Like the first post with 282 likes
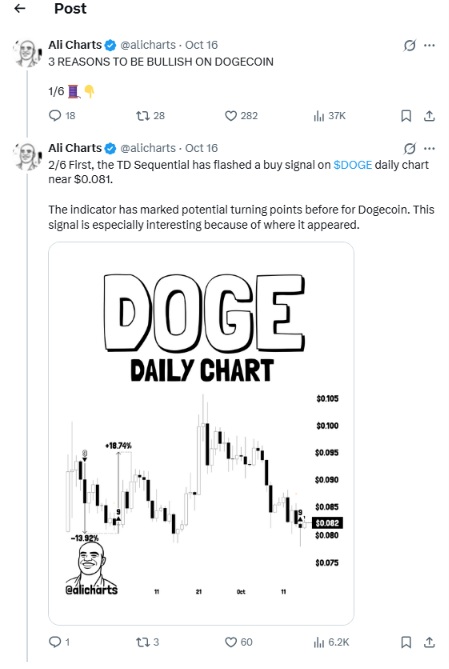The image size is (449, 669). point(241,116)
